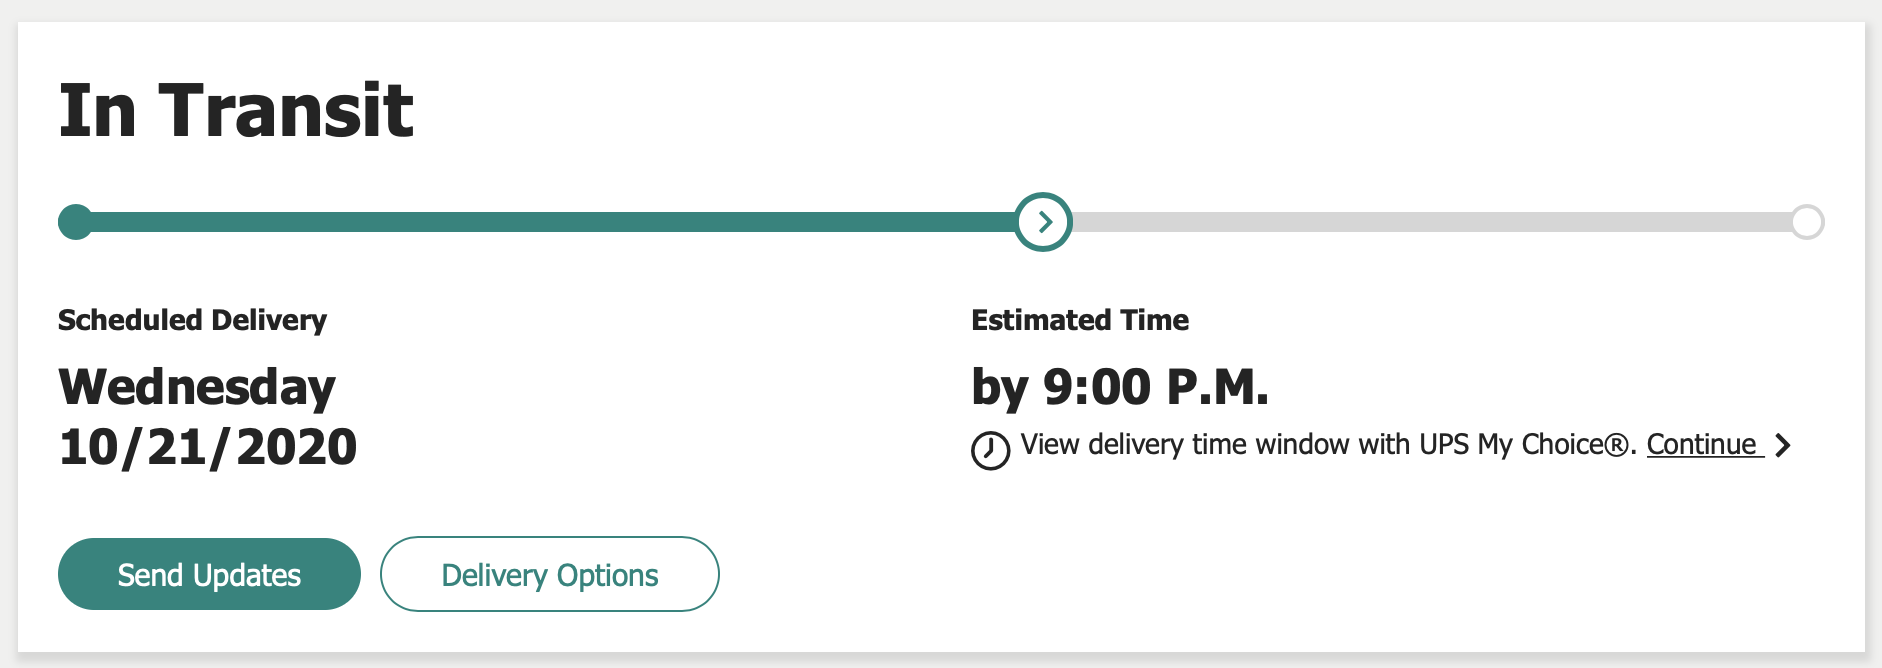This screenshot has width=1882, height=668.
Task: Click the Estimated Time label
Action: (x=1080, y=320)
